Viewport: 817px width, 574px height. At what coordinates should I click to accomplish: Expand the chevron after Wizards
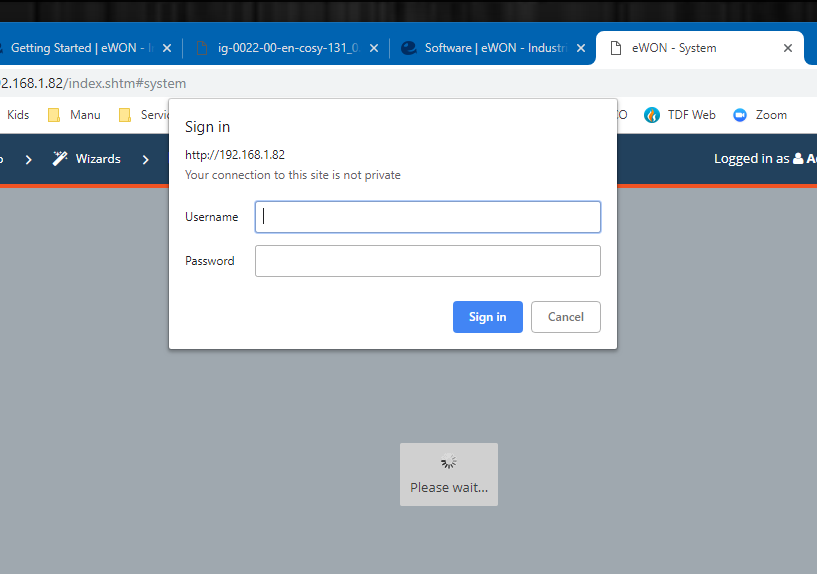point(147,159)
